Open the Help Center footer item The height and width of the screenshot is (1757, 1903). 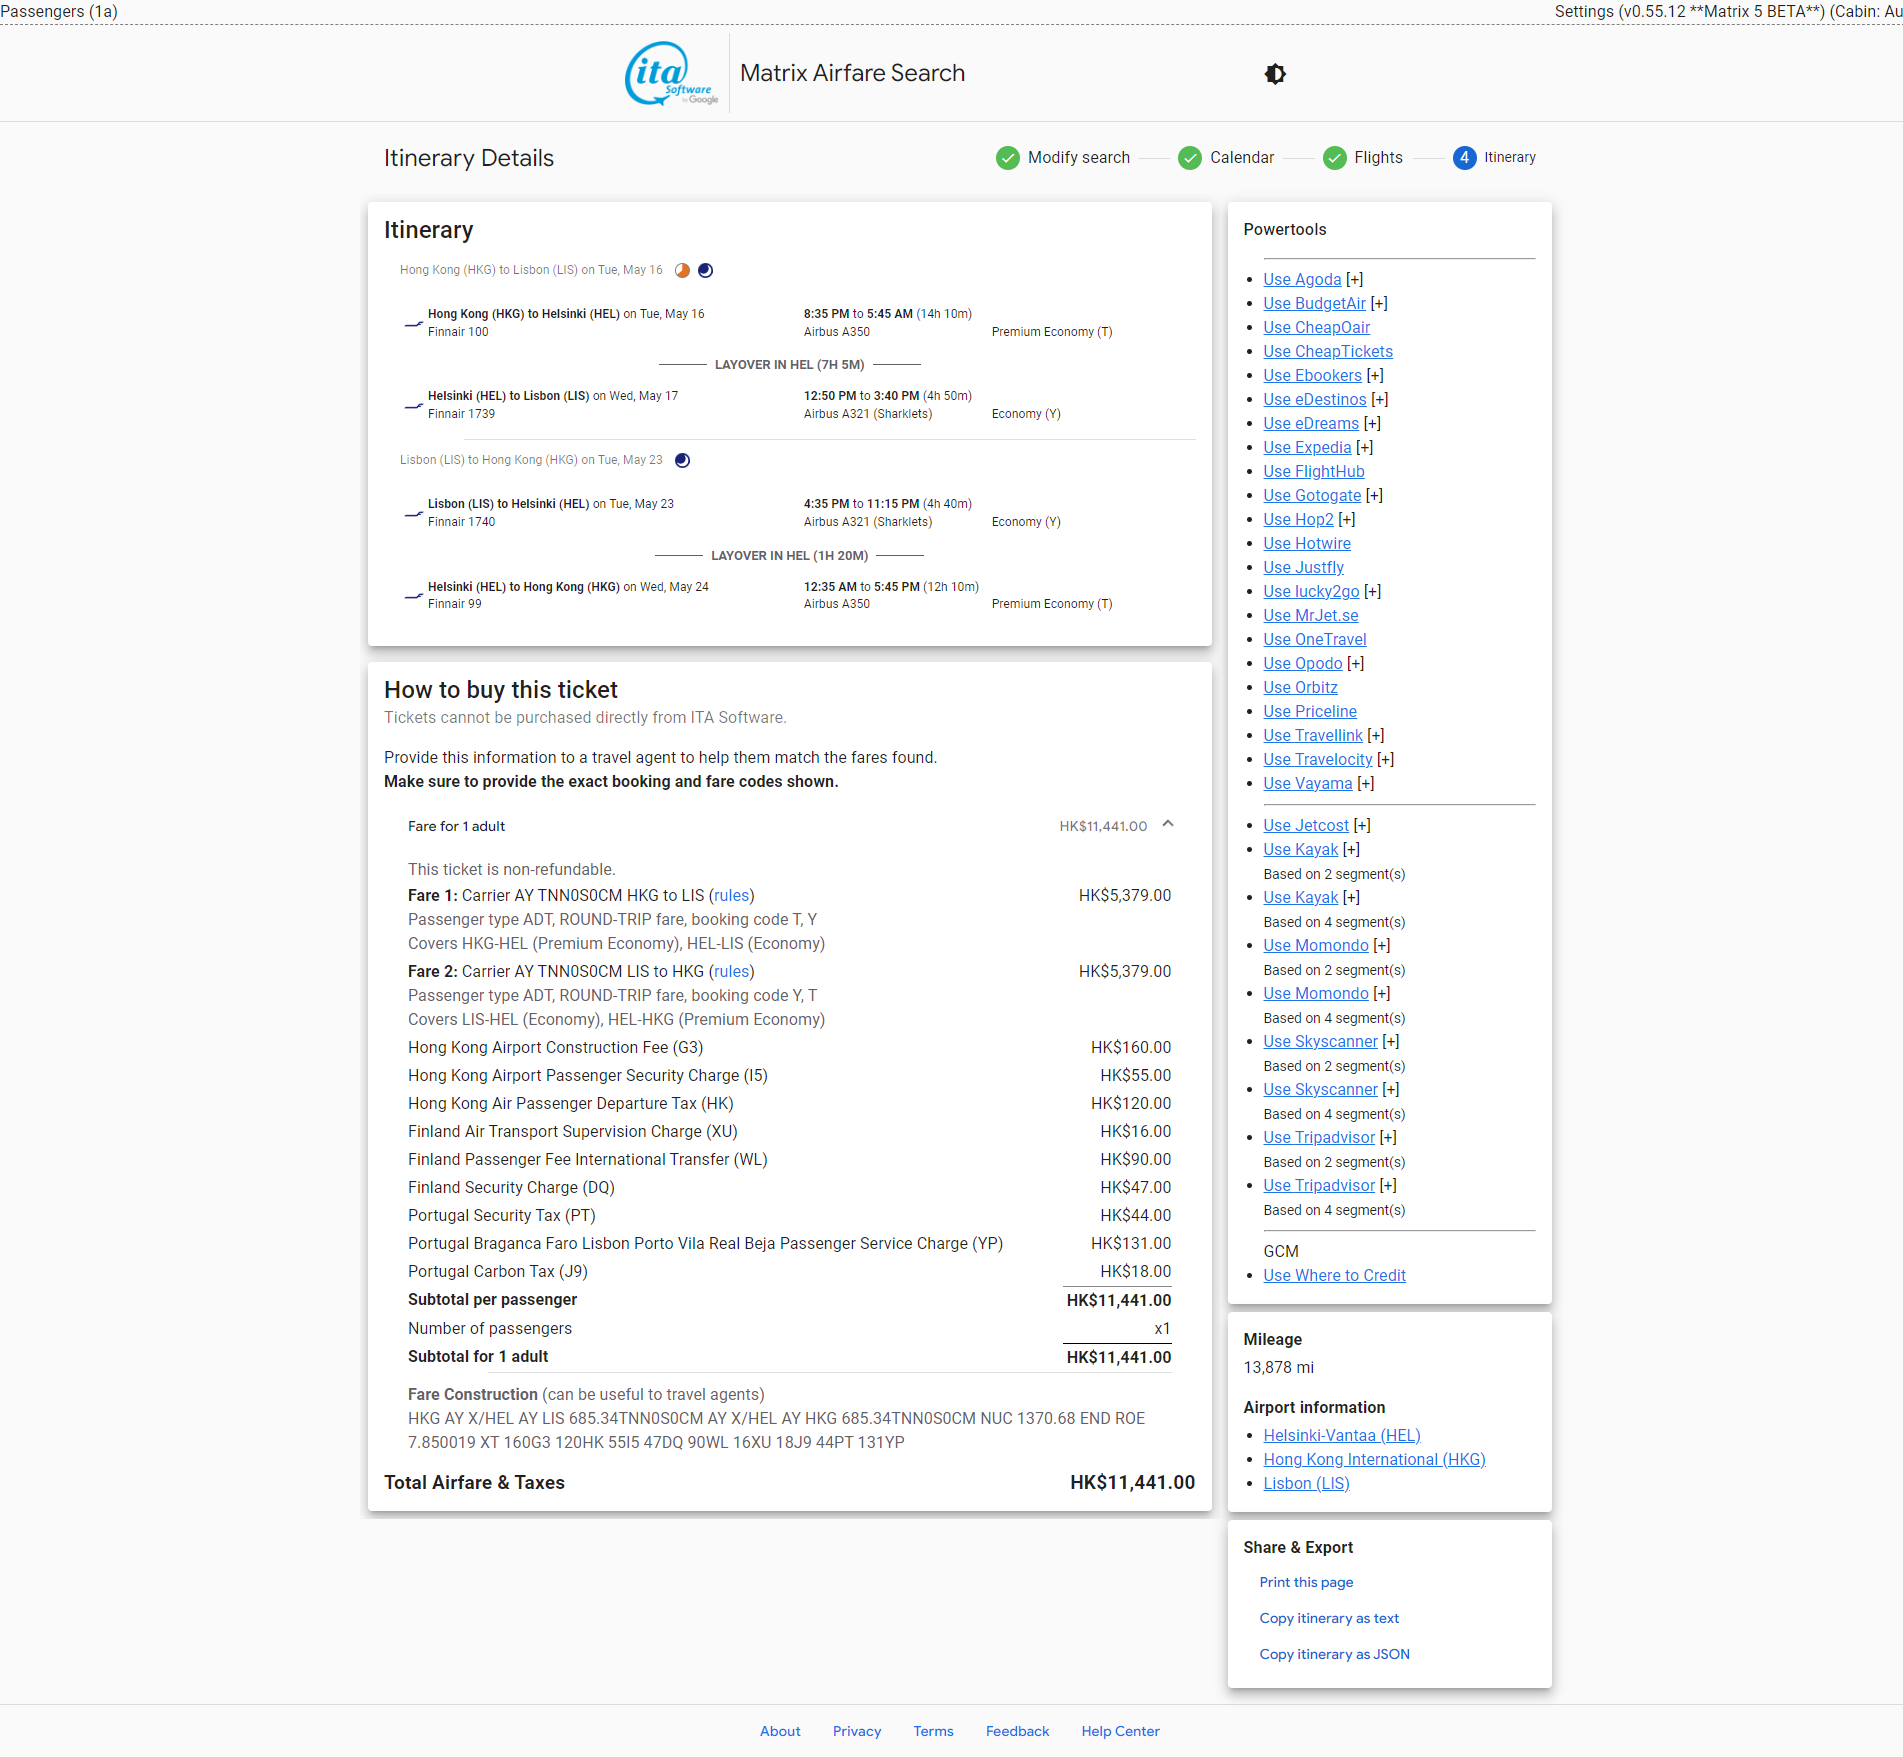tap(1119, 1731)
